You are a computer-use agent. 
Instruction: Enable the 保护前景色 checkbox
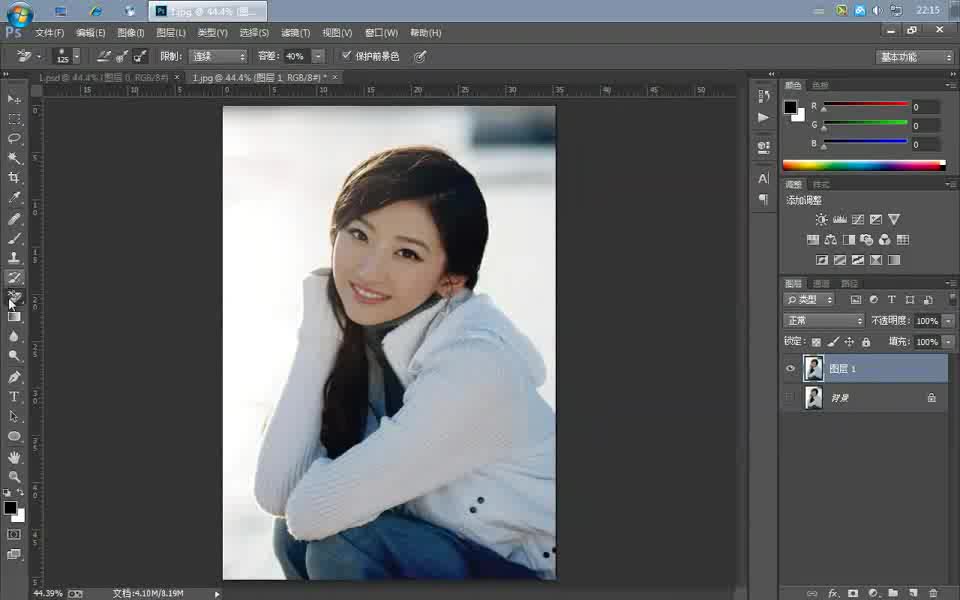click(x=348, y=56)
